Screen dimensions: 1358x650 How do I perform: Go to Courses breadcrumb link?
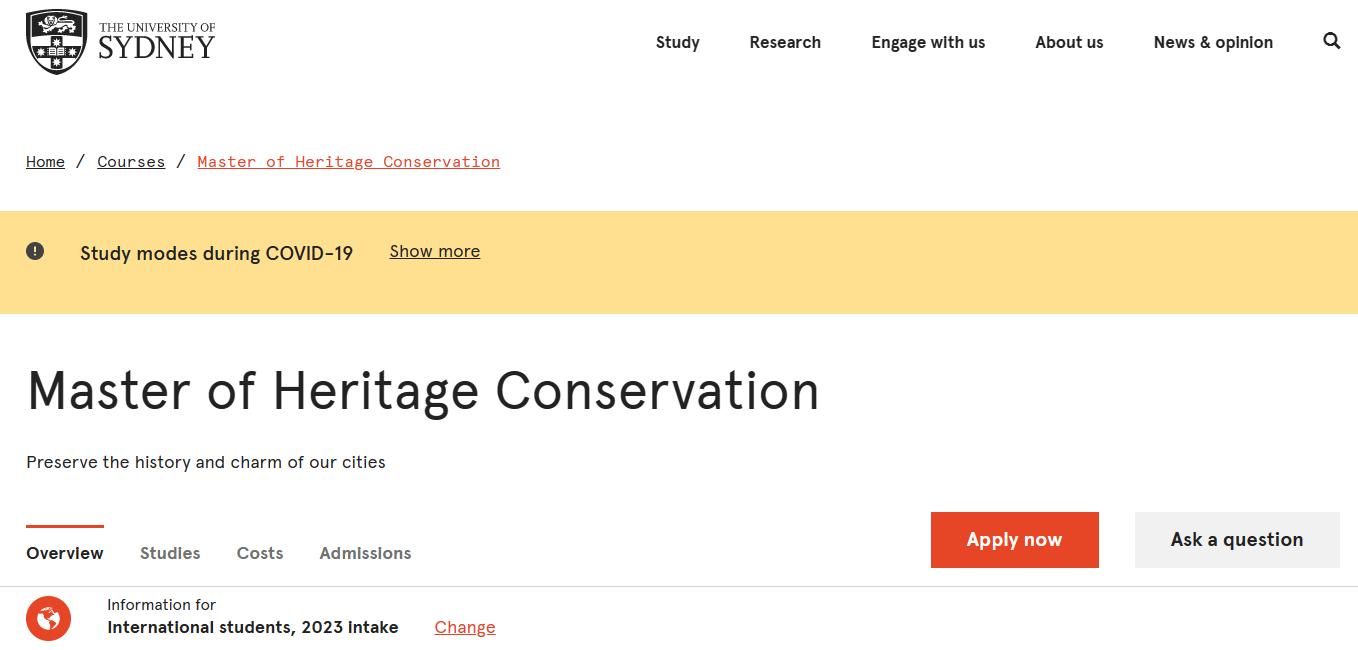[x=131, y=162]
